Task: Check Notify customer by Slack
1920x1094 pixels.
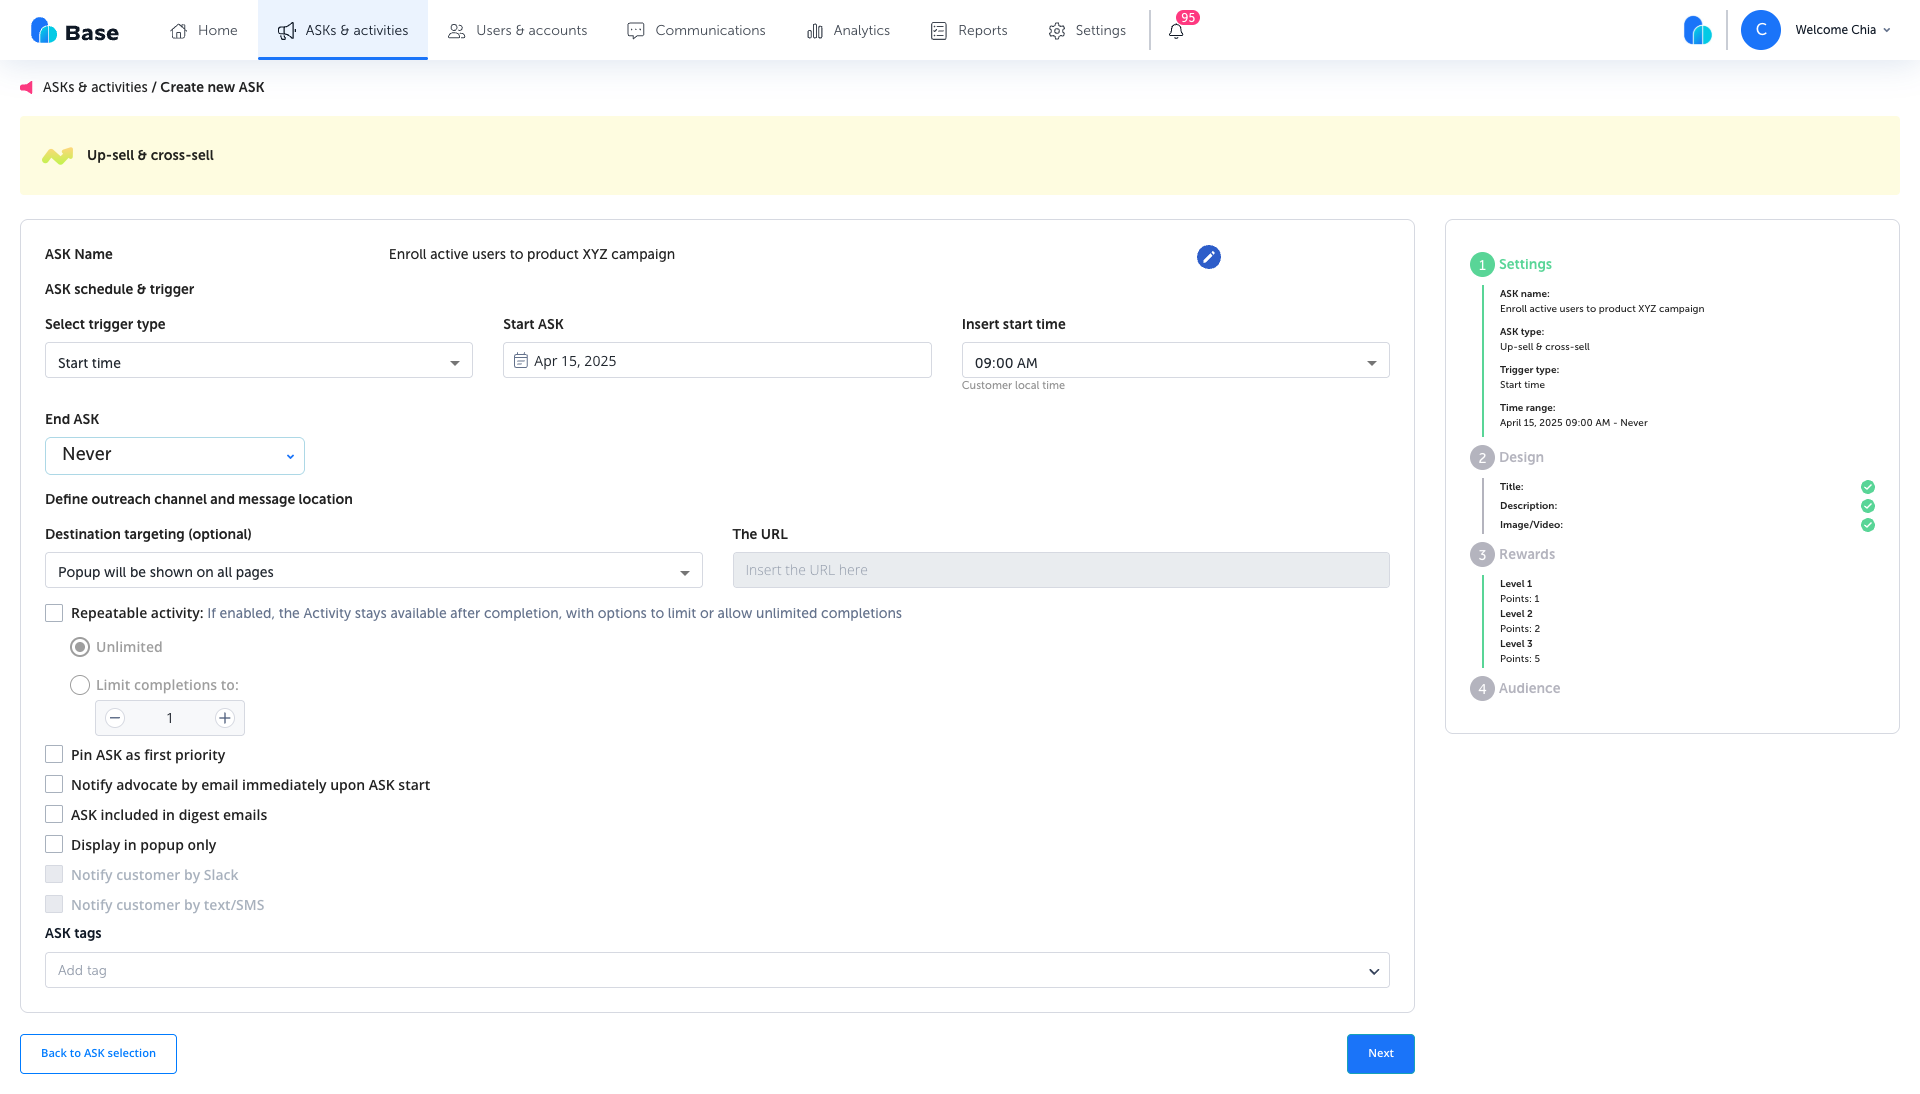Action: pos(54,874)
